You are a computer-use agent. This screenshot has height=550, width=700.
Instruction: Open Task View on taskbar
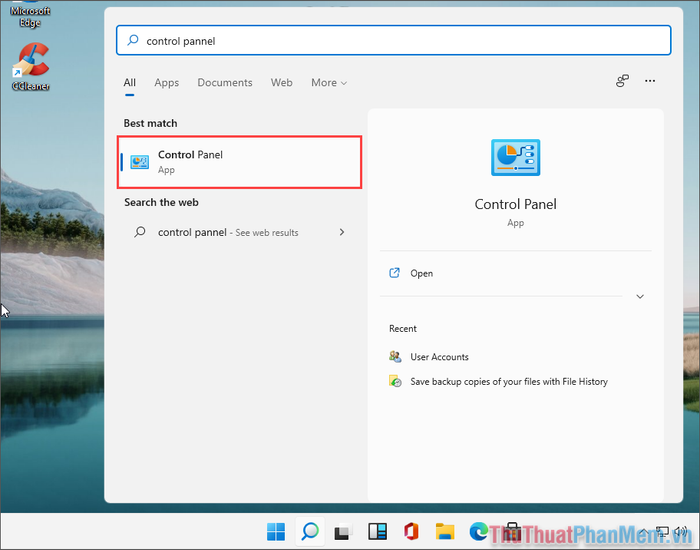coord(343,532)
